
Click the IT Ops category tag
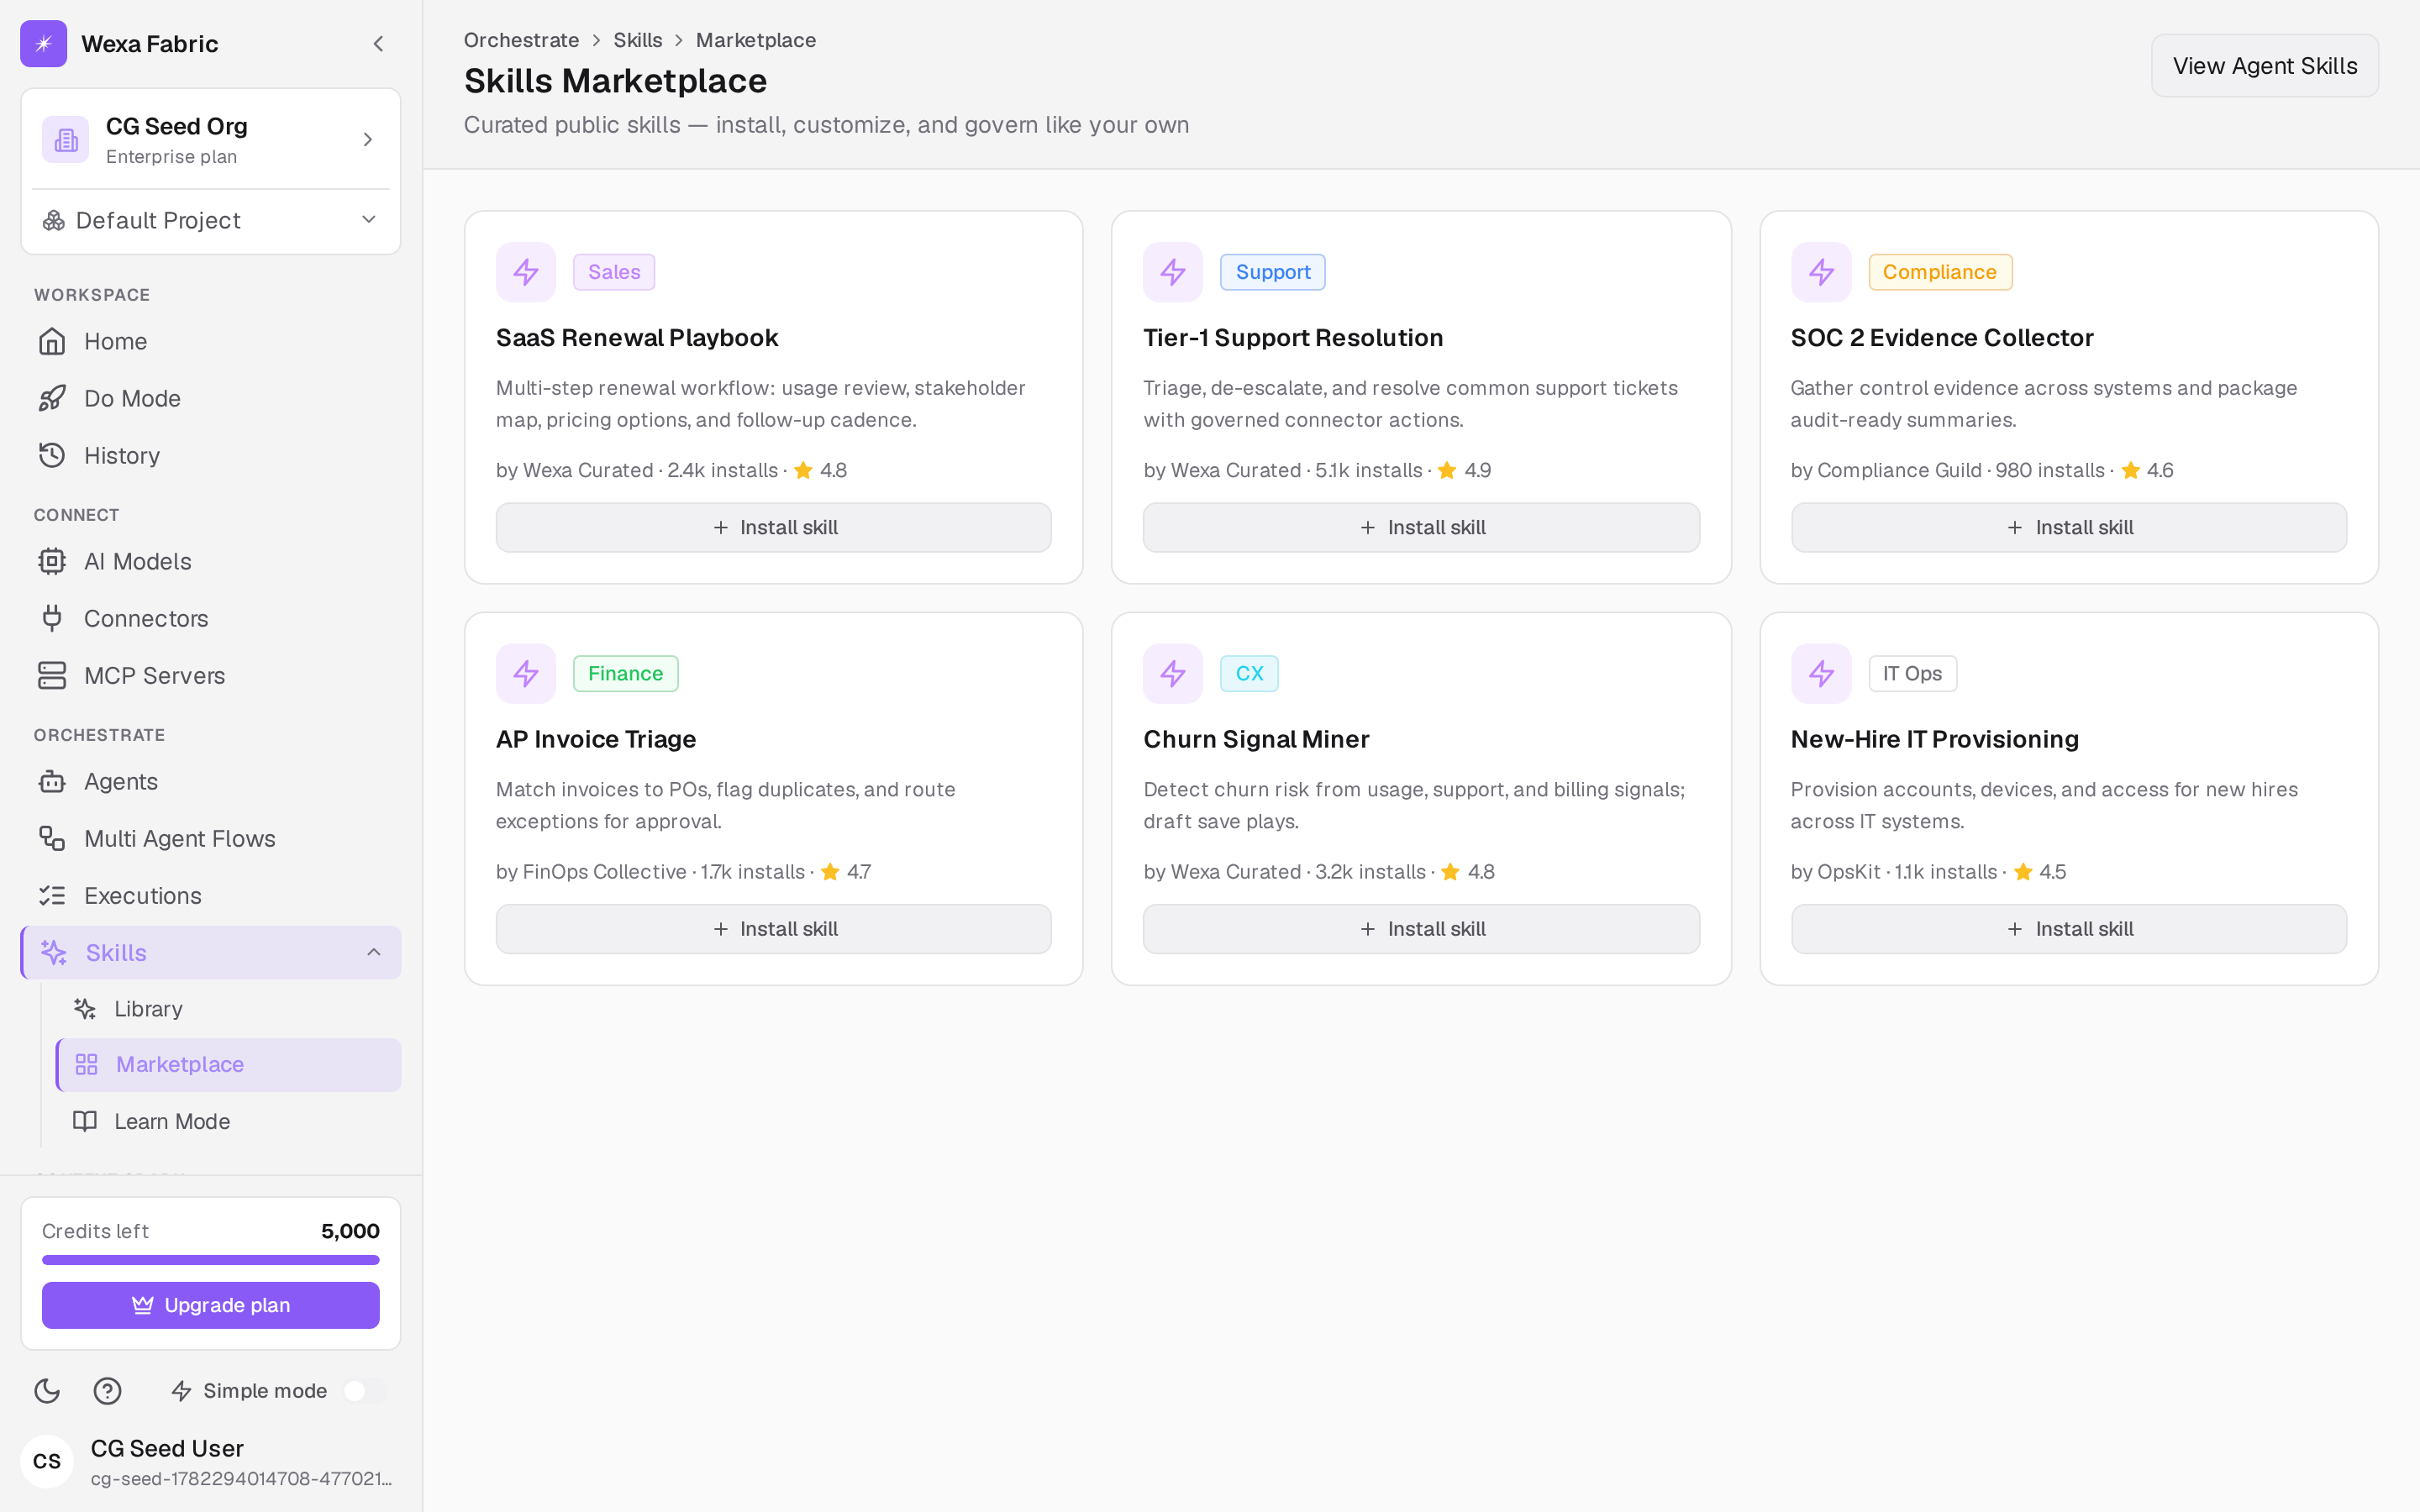[x=1912, y=673]
